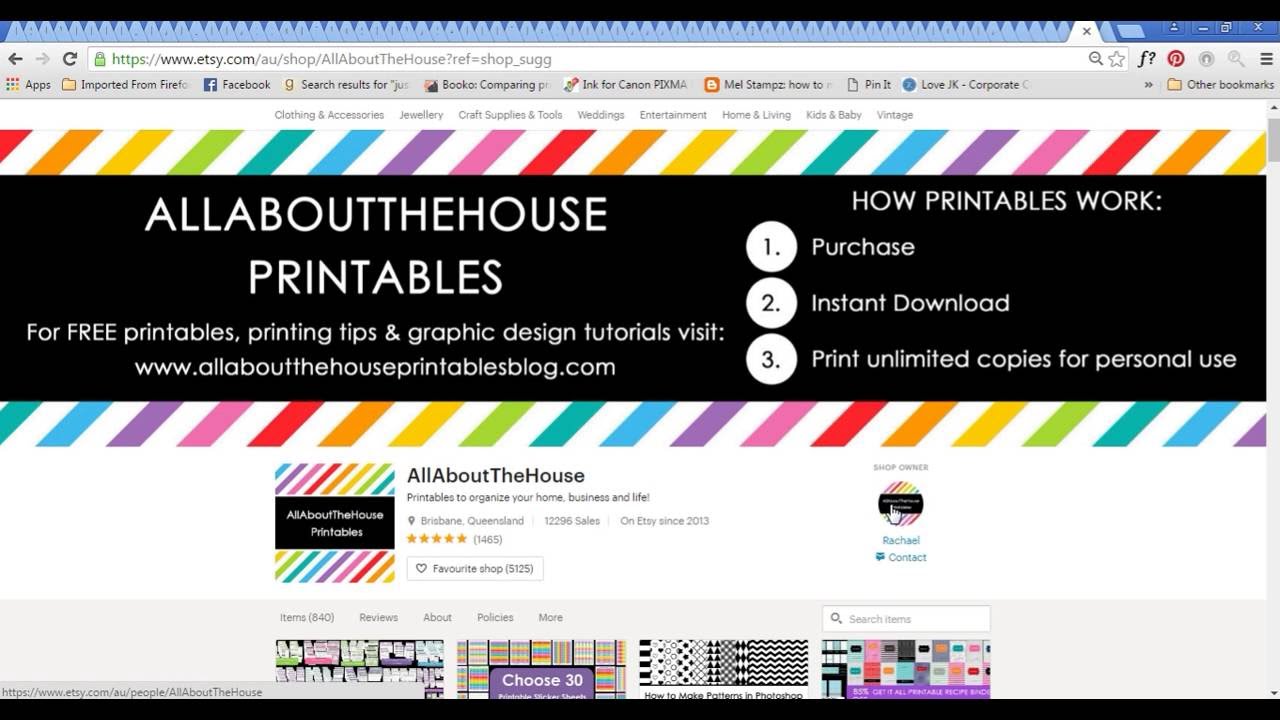Click the zoom magnifier icon in address bar

tap(1096, 59)
